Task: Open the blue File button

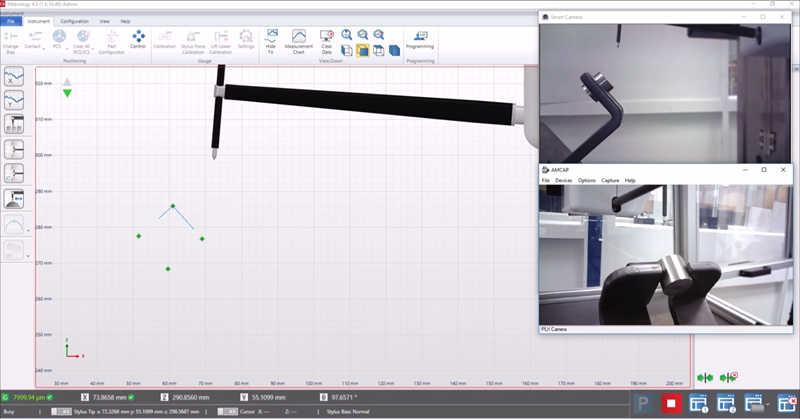Action: pyautogui.click(x=12, y=21)
